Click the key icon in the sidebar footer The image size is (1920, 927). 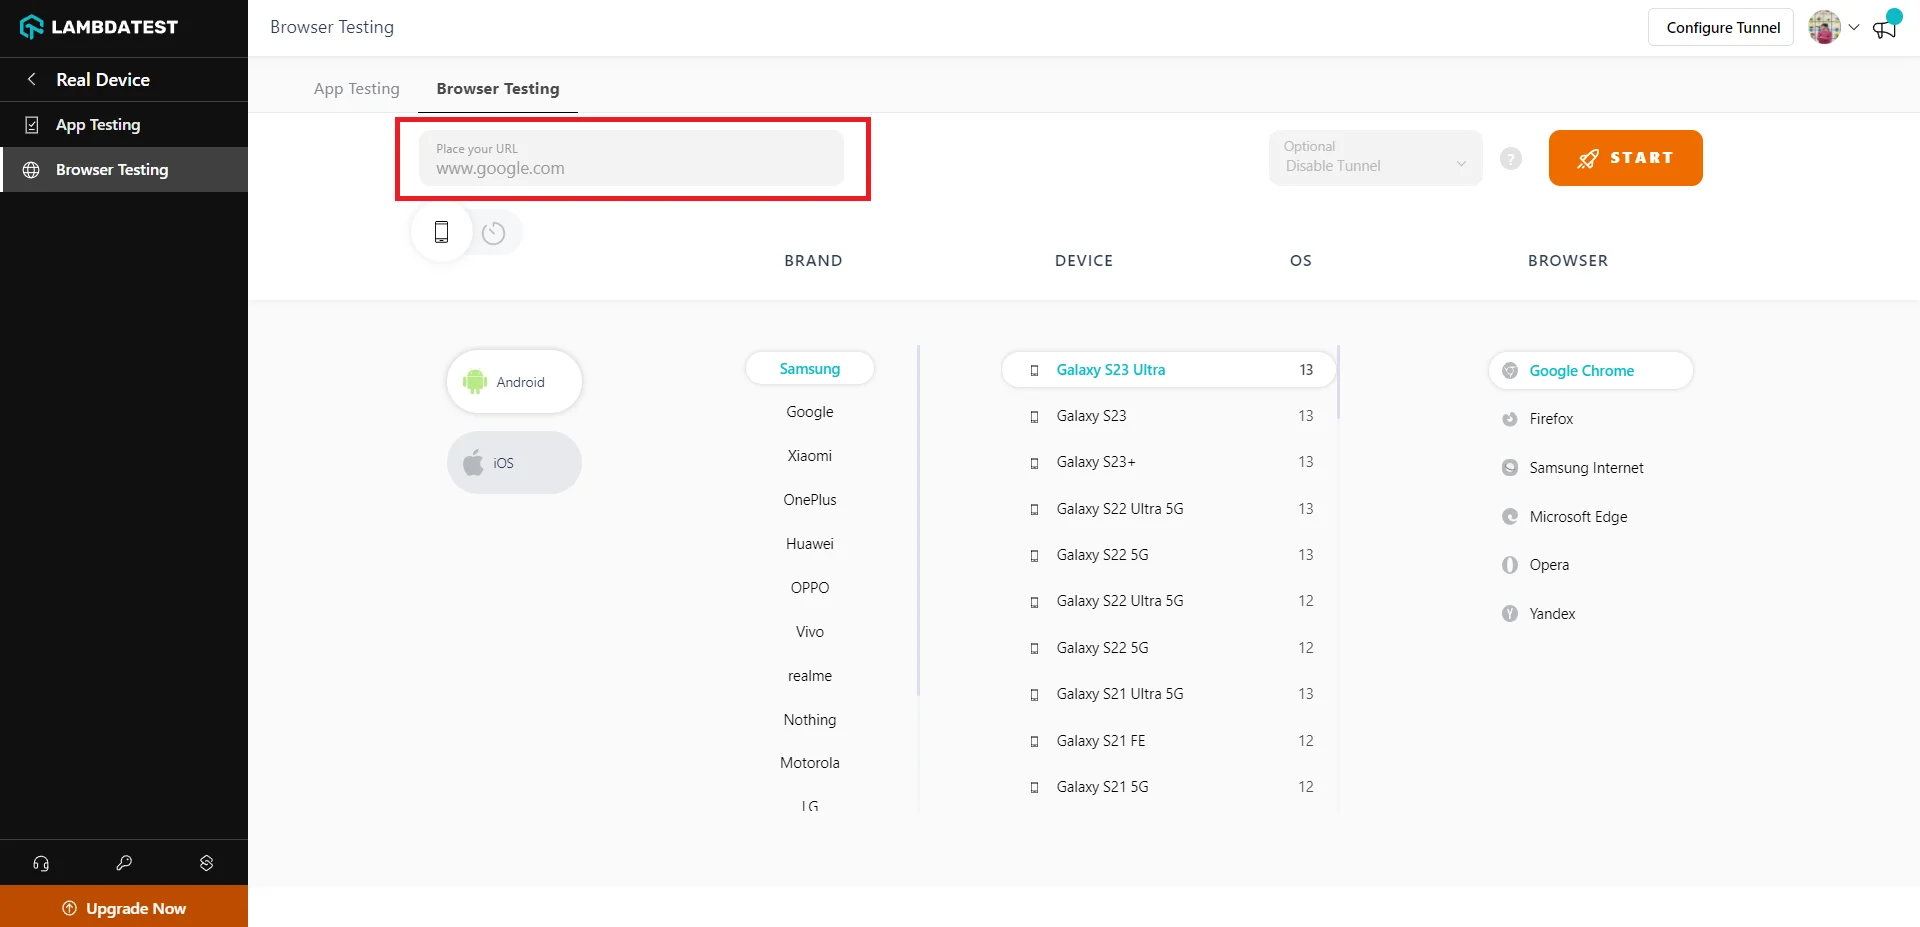coord(124,863)
